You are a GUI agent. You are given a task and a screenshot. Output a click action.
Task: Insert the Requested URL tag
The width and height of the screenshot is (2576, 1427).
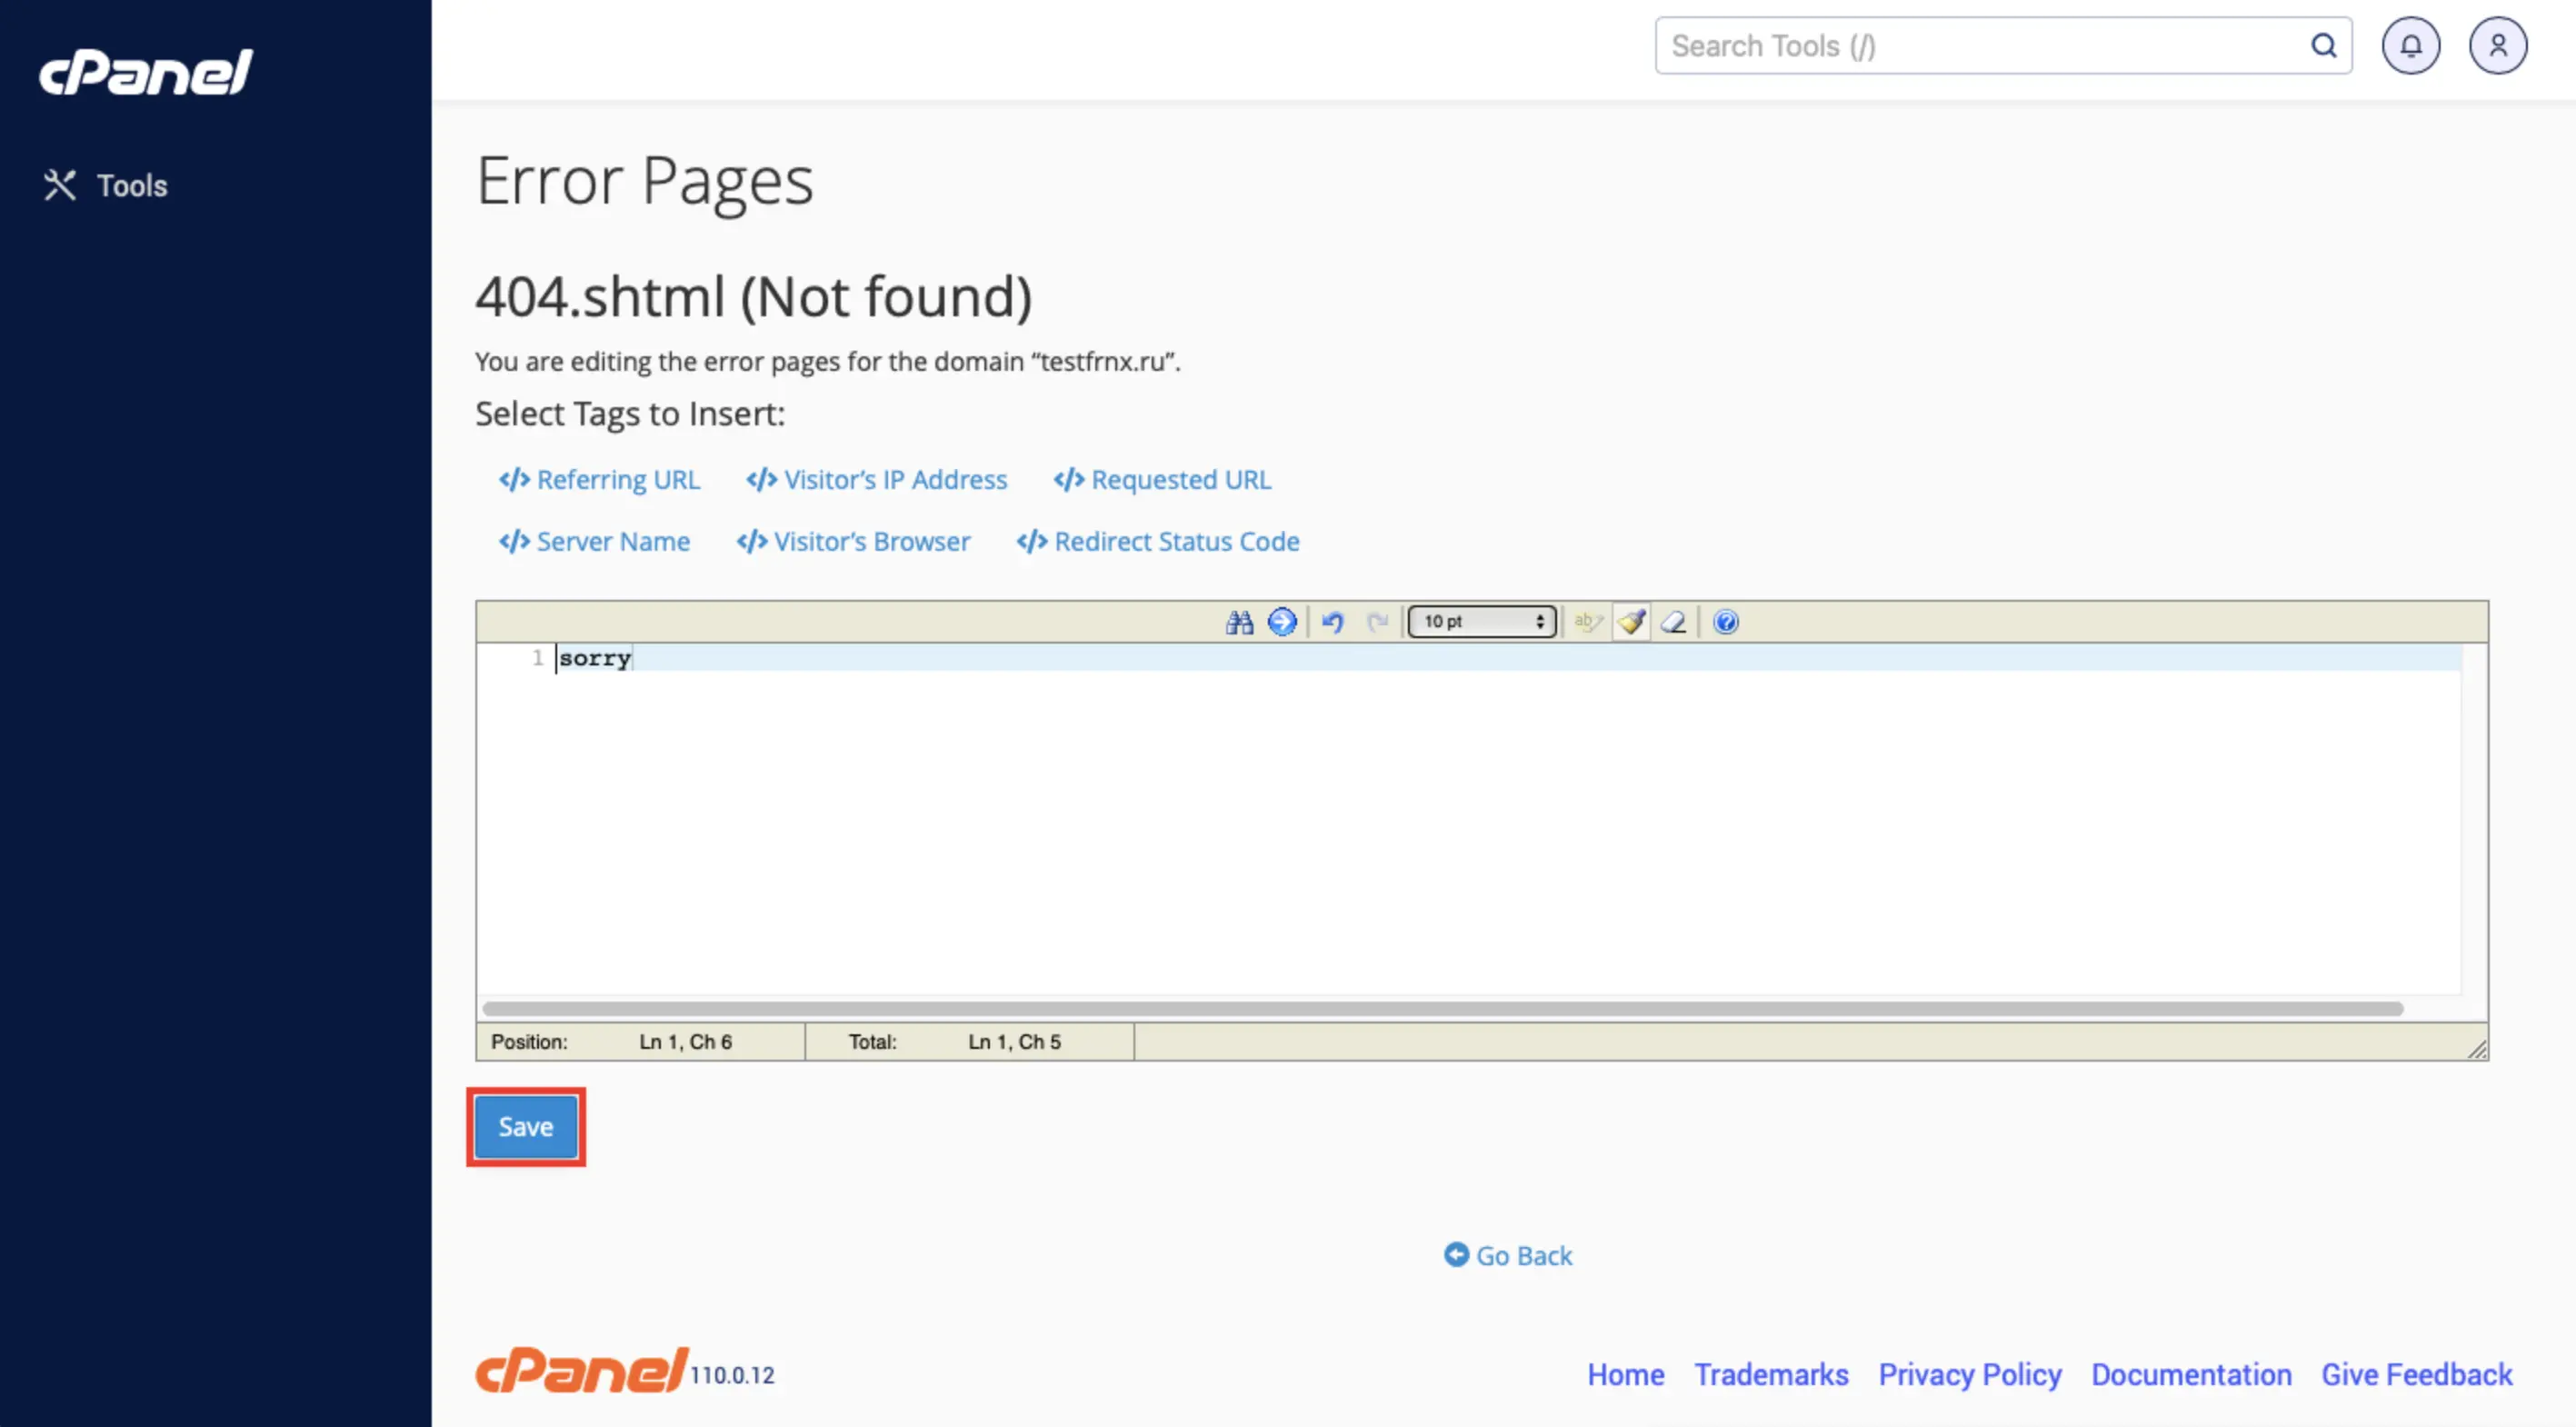(x=1162, y=480)
